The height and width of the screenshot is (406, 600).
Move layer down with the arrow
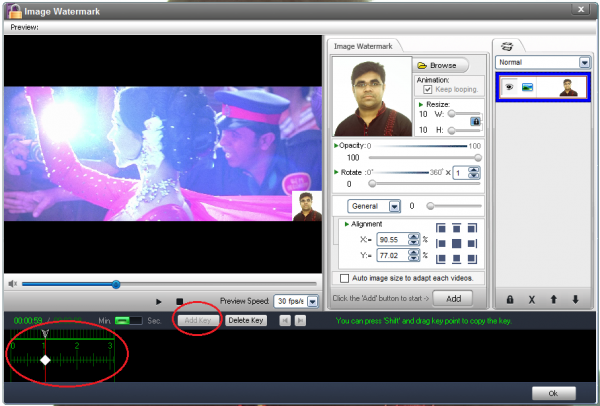click(576, 300)
